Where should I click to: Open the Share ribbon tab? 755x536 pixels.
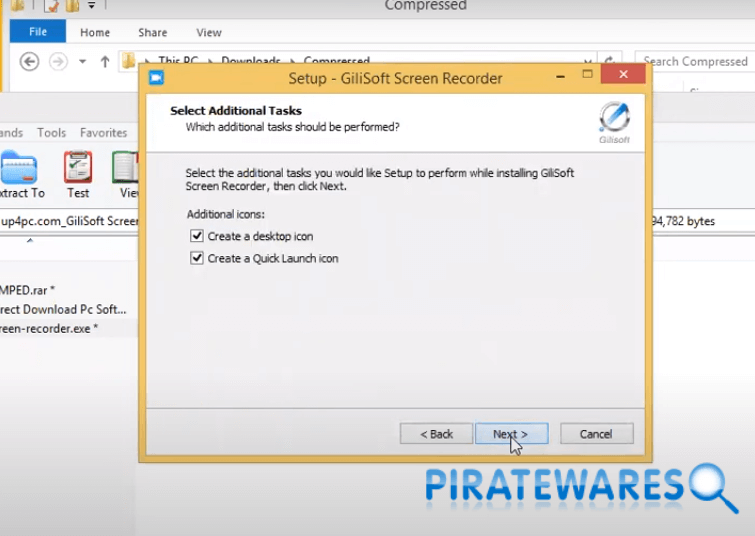[153, 32]
